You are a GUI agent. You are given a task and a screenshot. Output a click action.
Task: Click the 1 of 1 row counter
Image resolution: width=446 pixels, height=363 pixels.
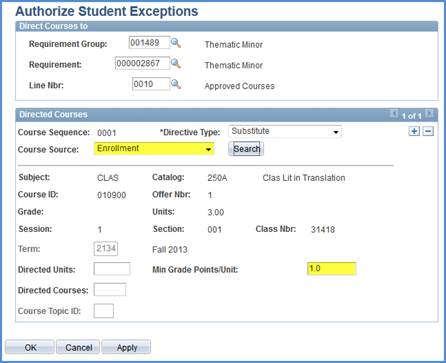pos(412,116)
